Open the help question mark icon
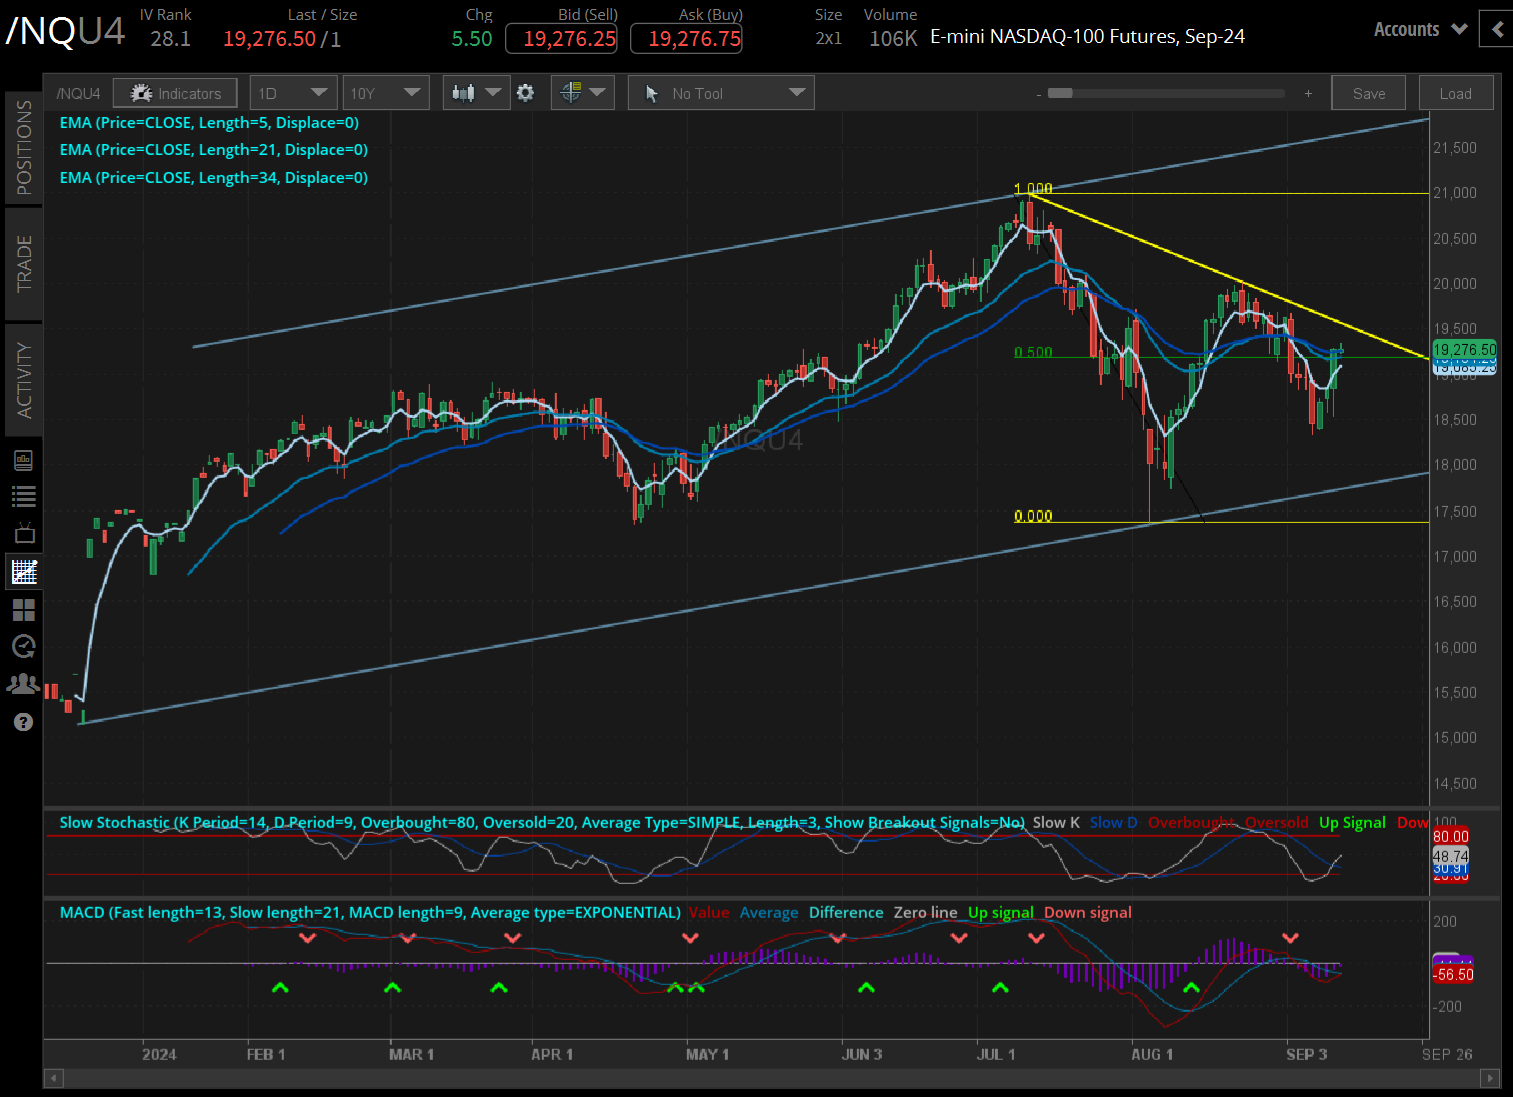This screenshot has width=1513, height=1097. pos(24,722)
